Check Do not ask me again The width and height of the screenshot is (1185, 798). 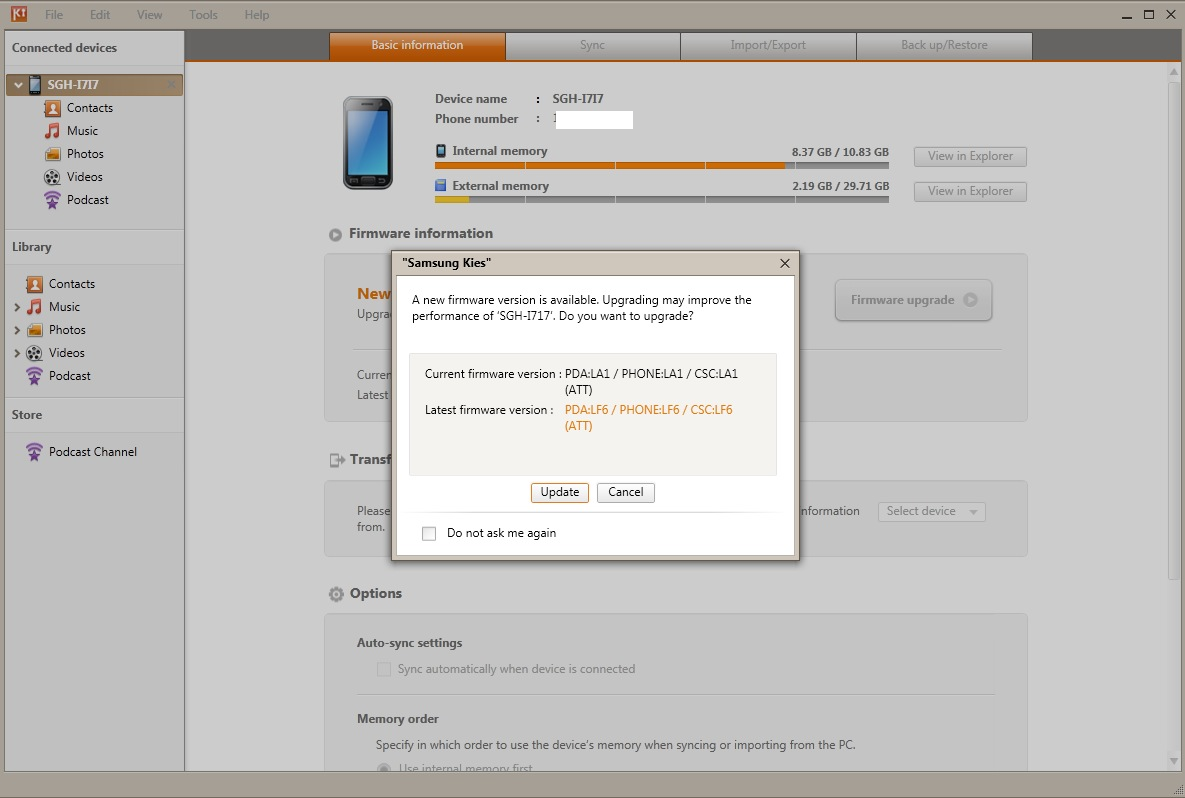pyautogui.click(x=429, y=534)
